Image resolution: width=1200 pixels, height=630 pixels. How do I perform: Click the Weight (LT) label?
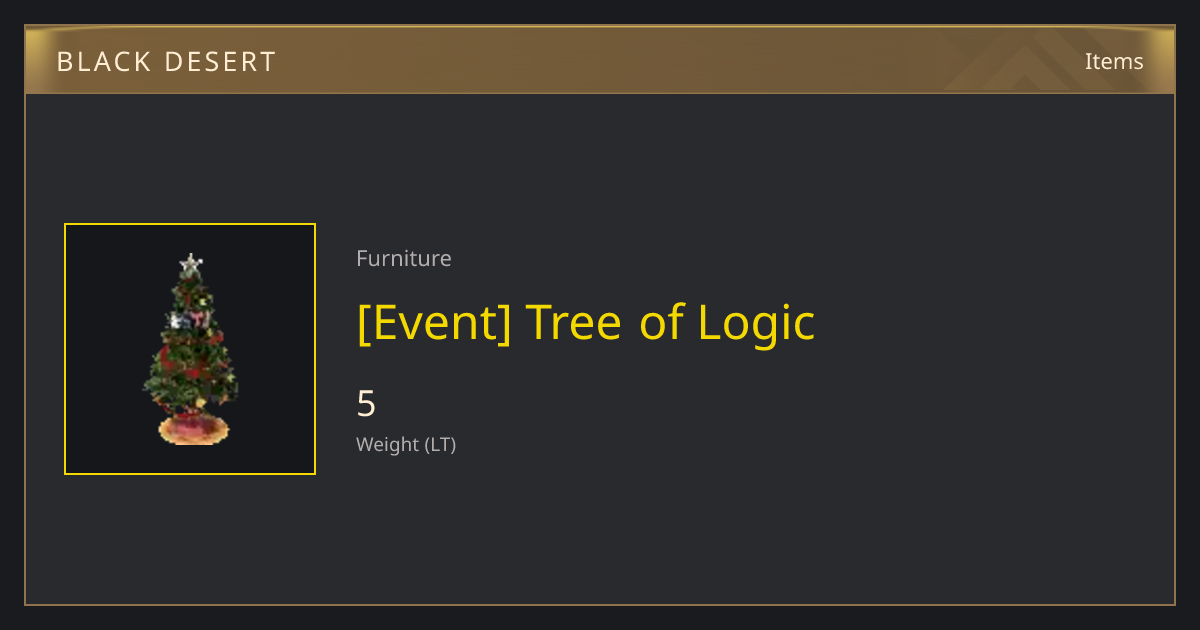(x=406, y=444)
